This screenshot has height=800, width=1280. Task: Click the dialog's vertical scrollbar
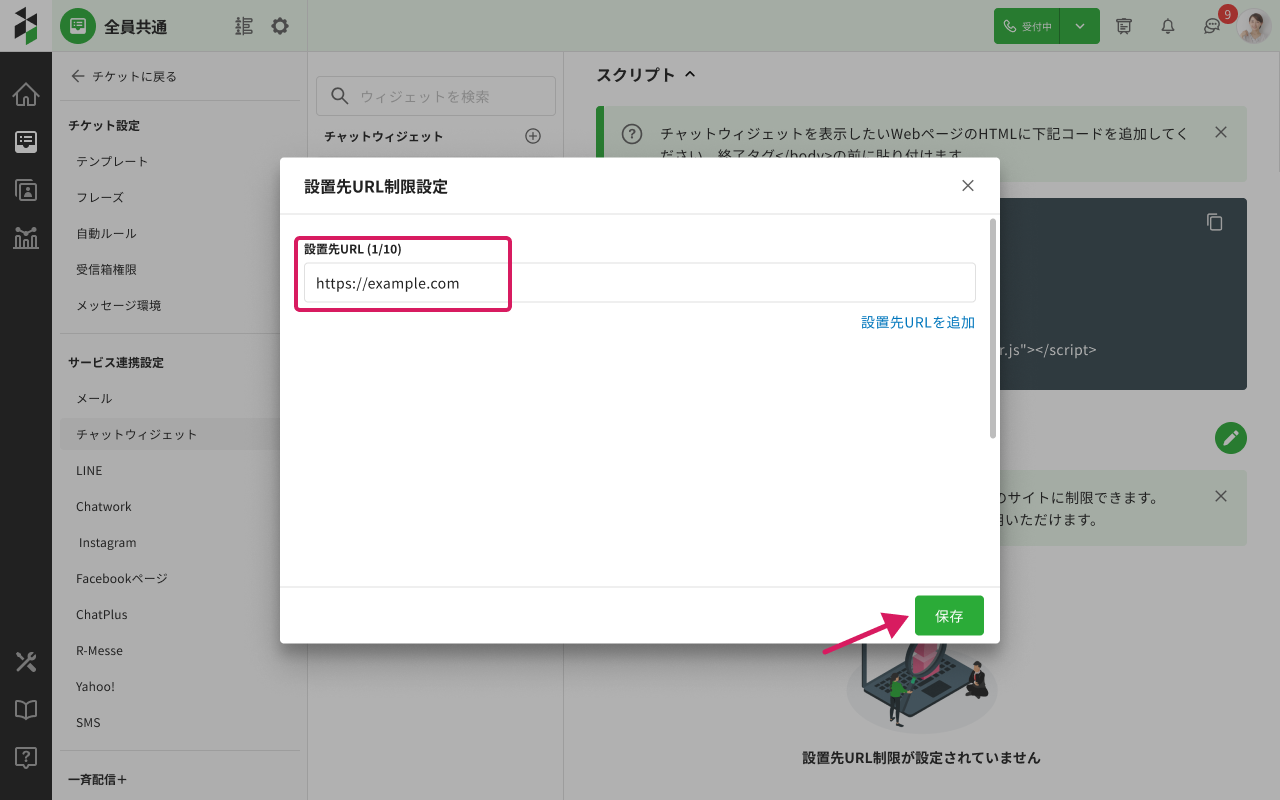(x=992, y=328)
